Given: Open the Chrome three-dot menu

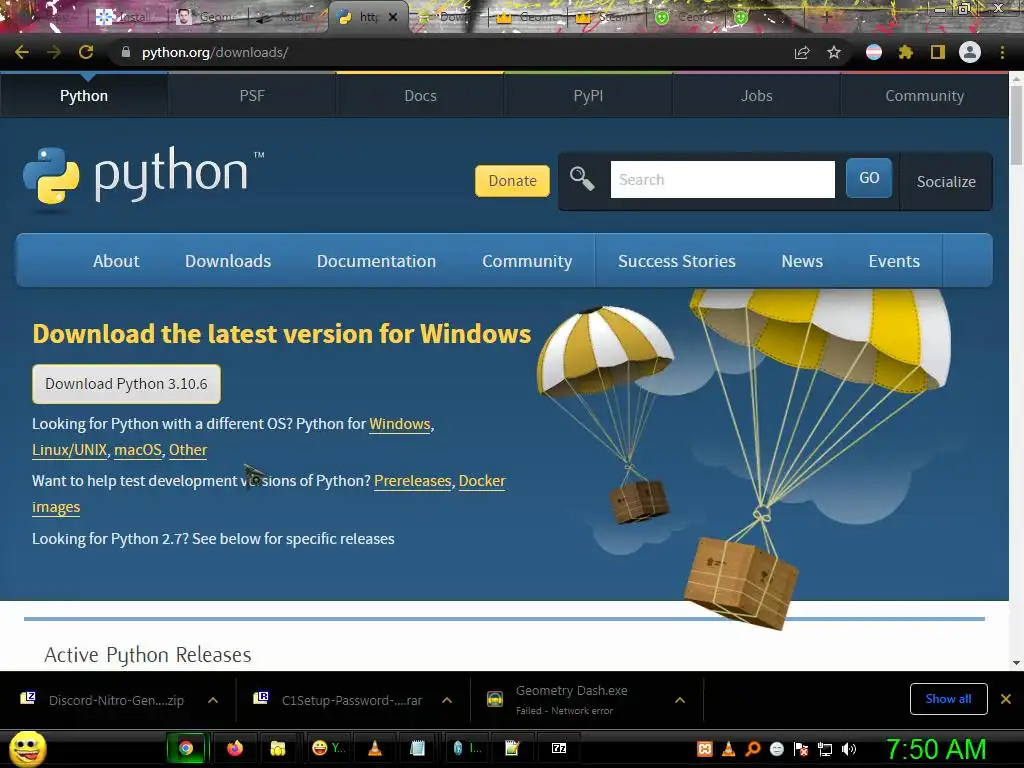Looking at the screenshot, I should (x=1002, y=52).
